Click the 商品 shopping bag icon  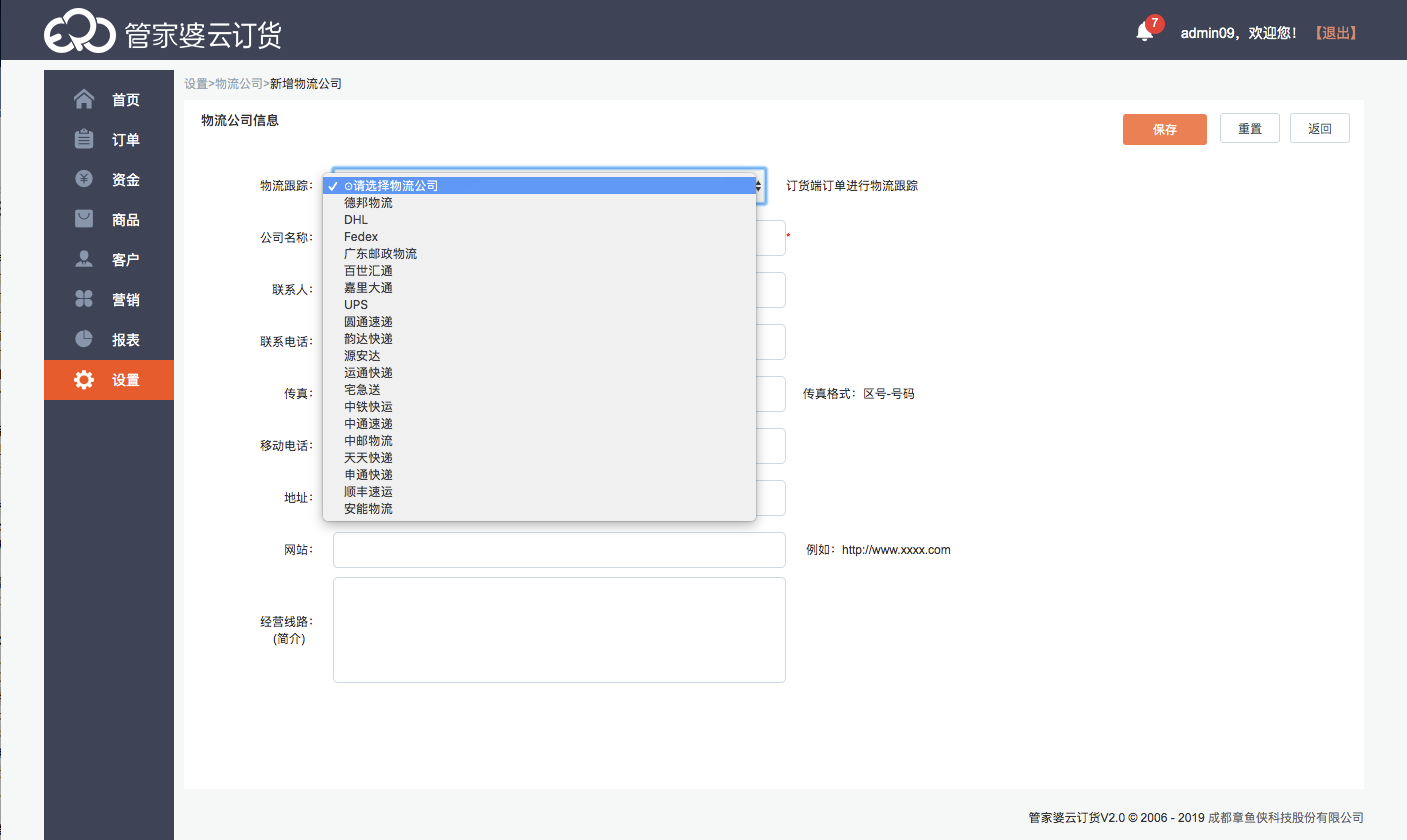pyautogui.click(x=85, y=219)
